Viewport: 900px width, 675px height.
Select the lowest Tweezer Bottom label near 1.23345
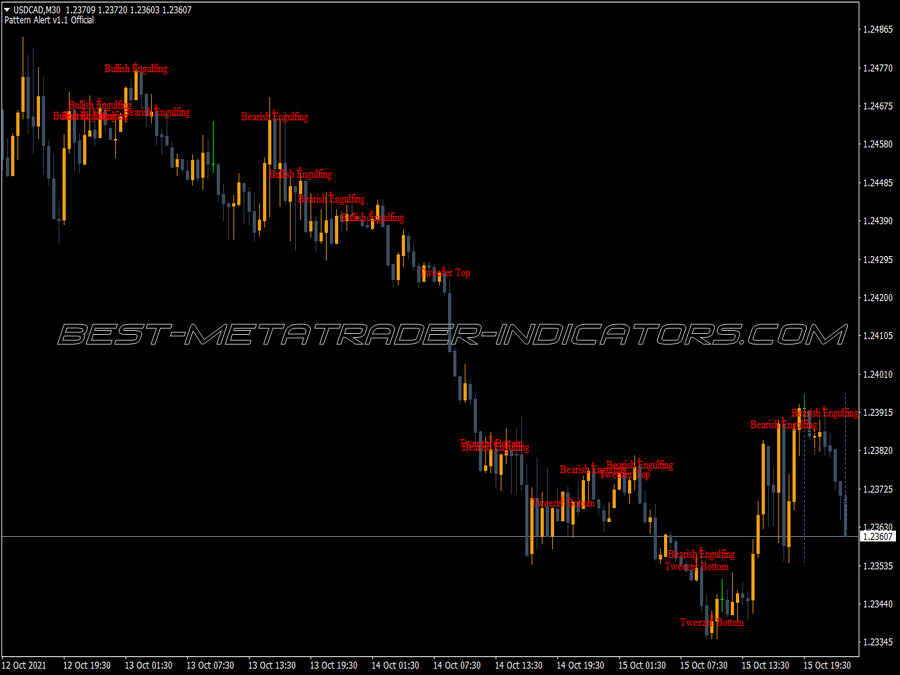point(712,623)
